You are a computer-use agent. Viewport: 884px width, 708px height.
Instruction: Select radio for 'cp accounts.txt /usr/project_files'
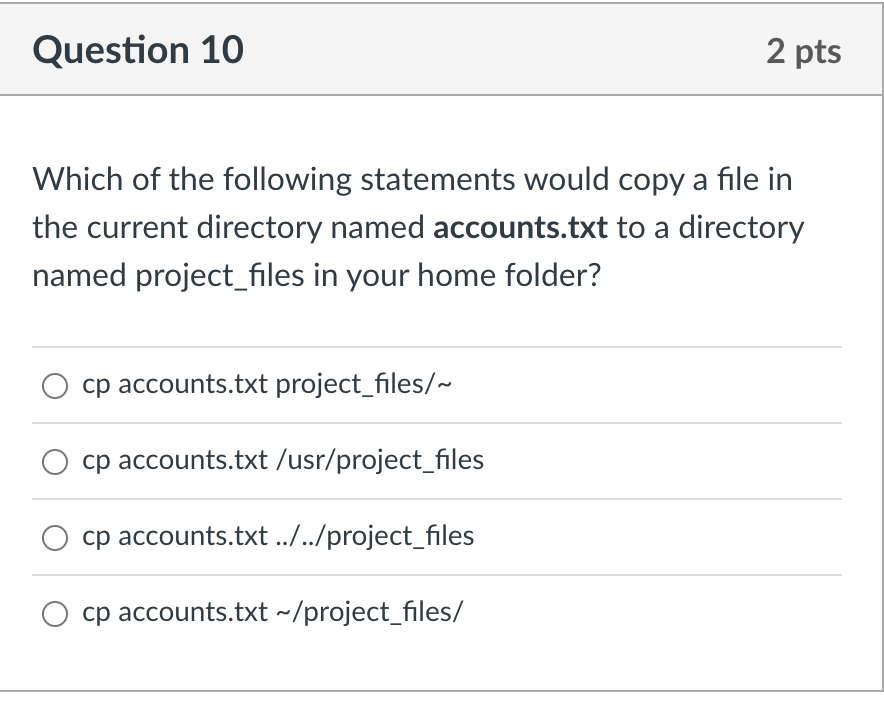(56, 461)
